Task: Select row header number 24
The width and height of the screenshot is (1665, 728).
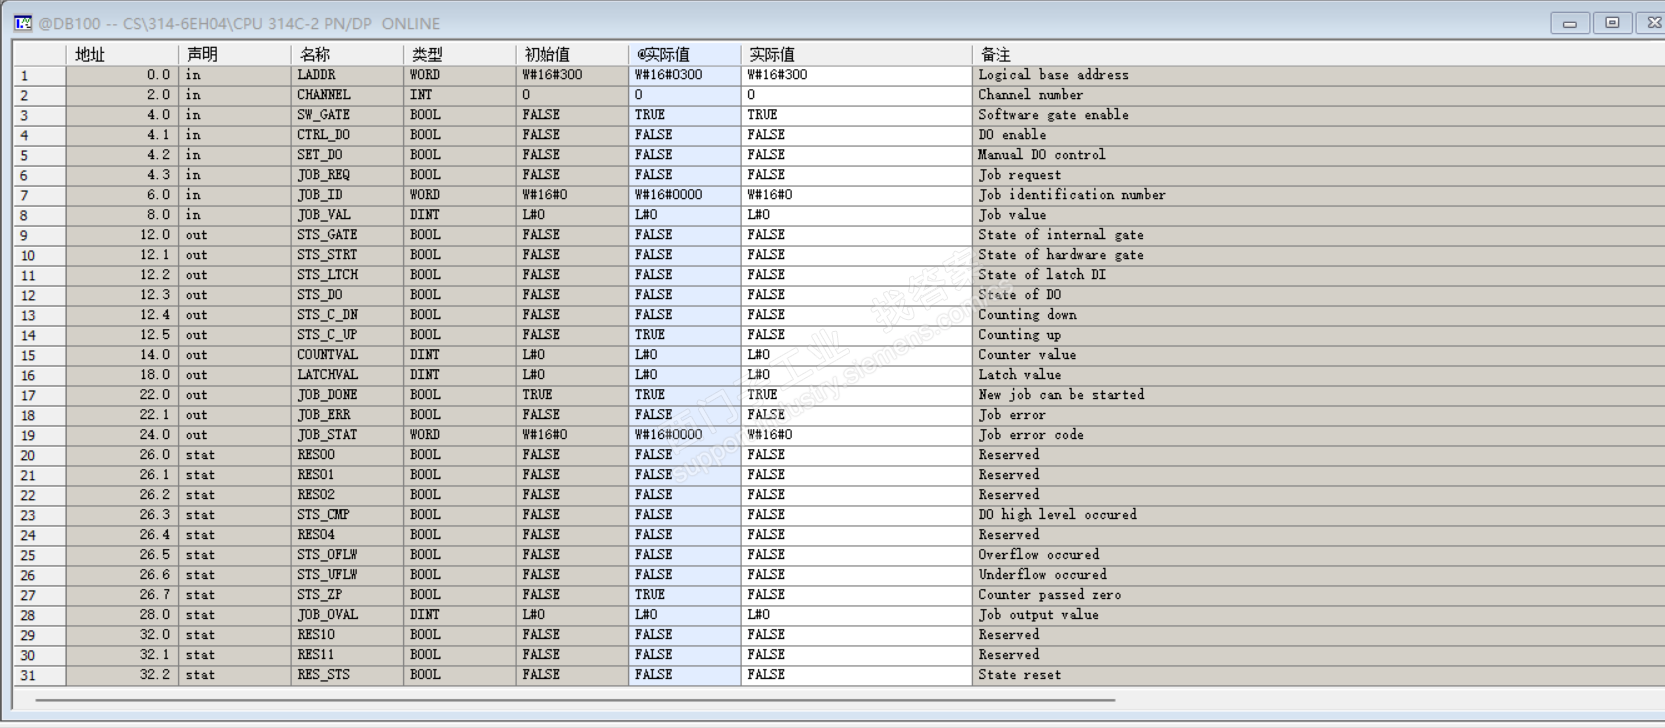Action: (39, 535)
